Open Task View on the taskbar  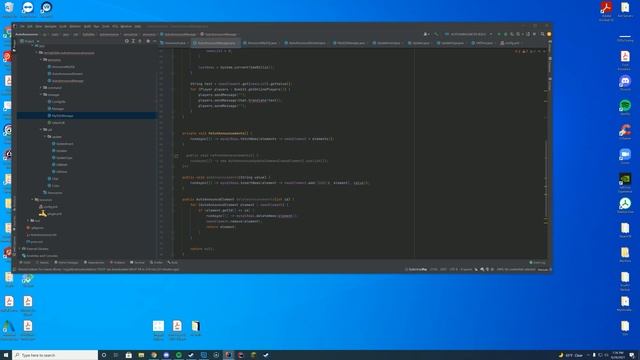coord(116,355)
